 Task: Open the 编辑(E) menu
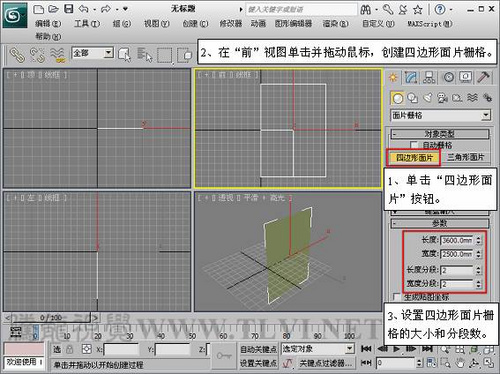[48, 24]
